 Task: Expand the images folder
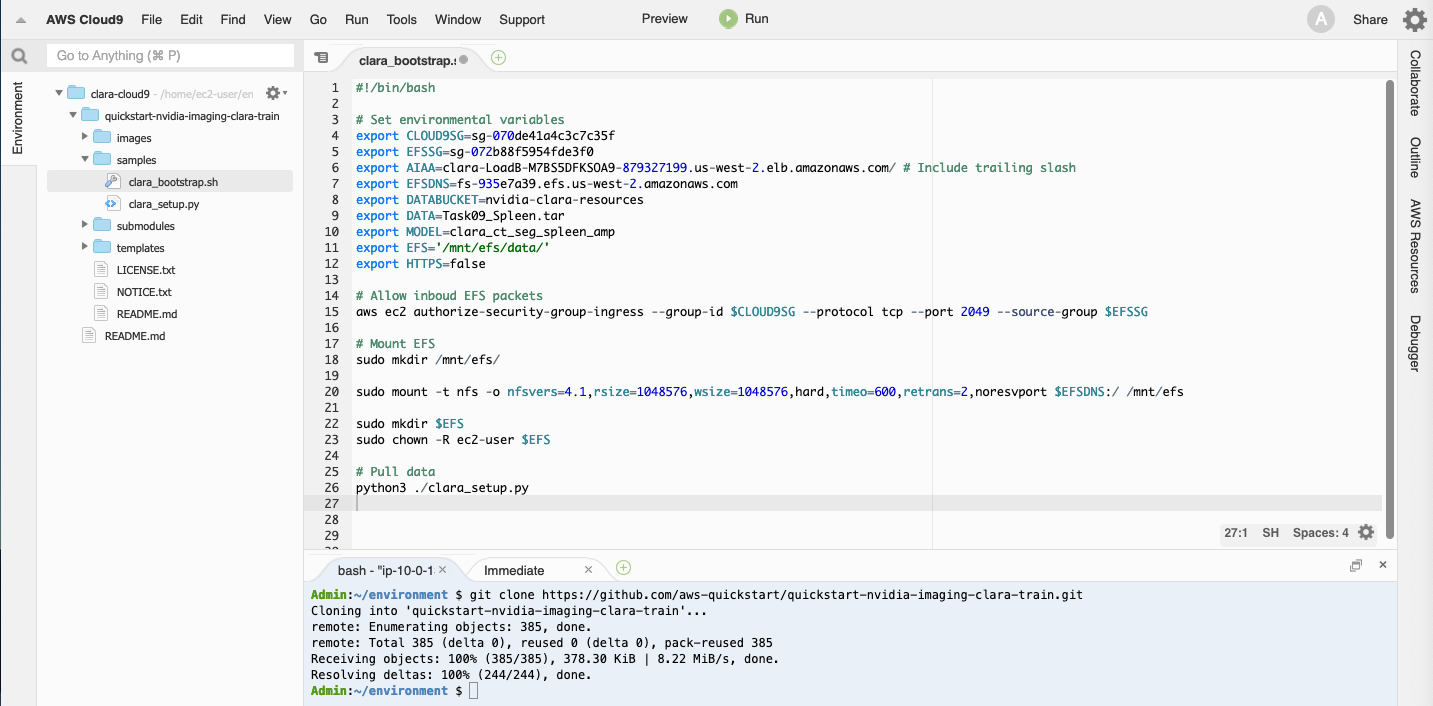[x=86, y=138]
